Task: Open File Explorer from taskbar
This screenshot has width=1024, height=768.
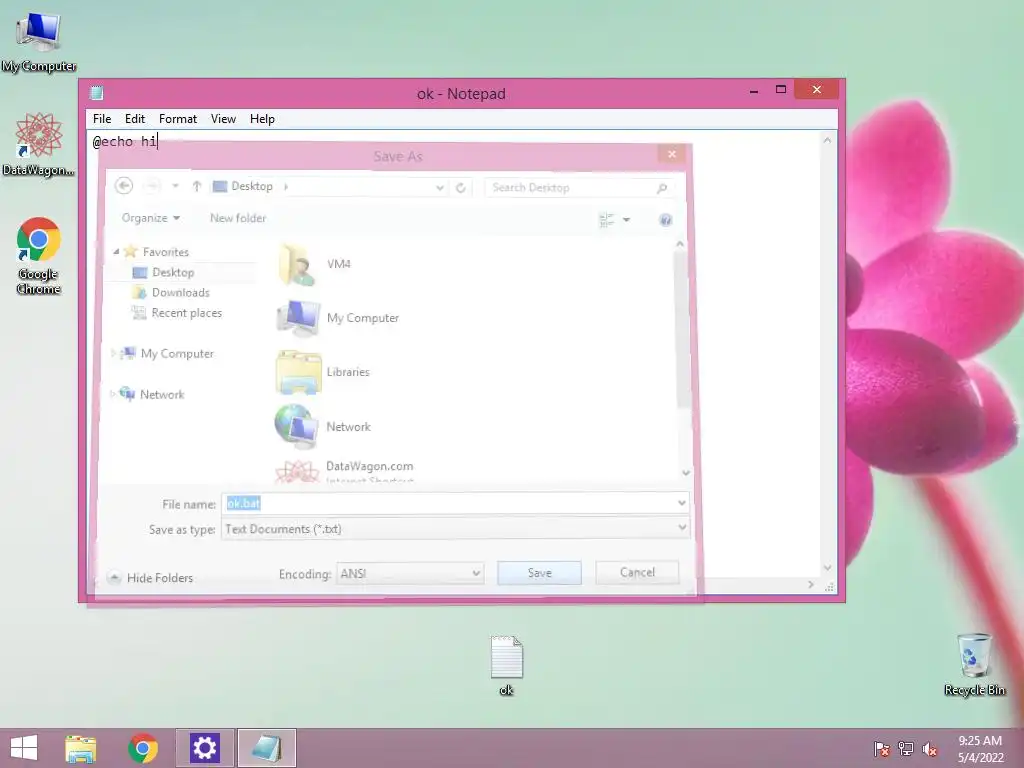Action: pos(80,748)
